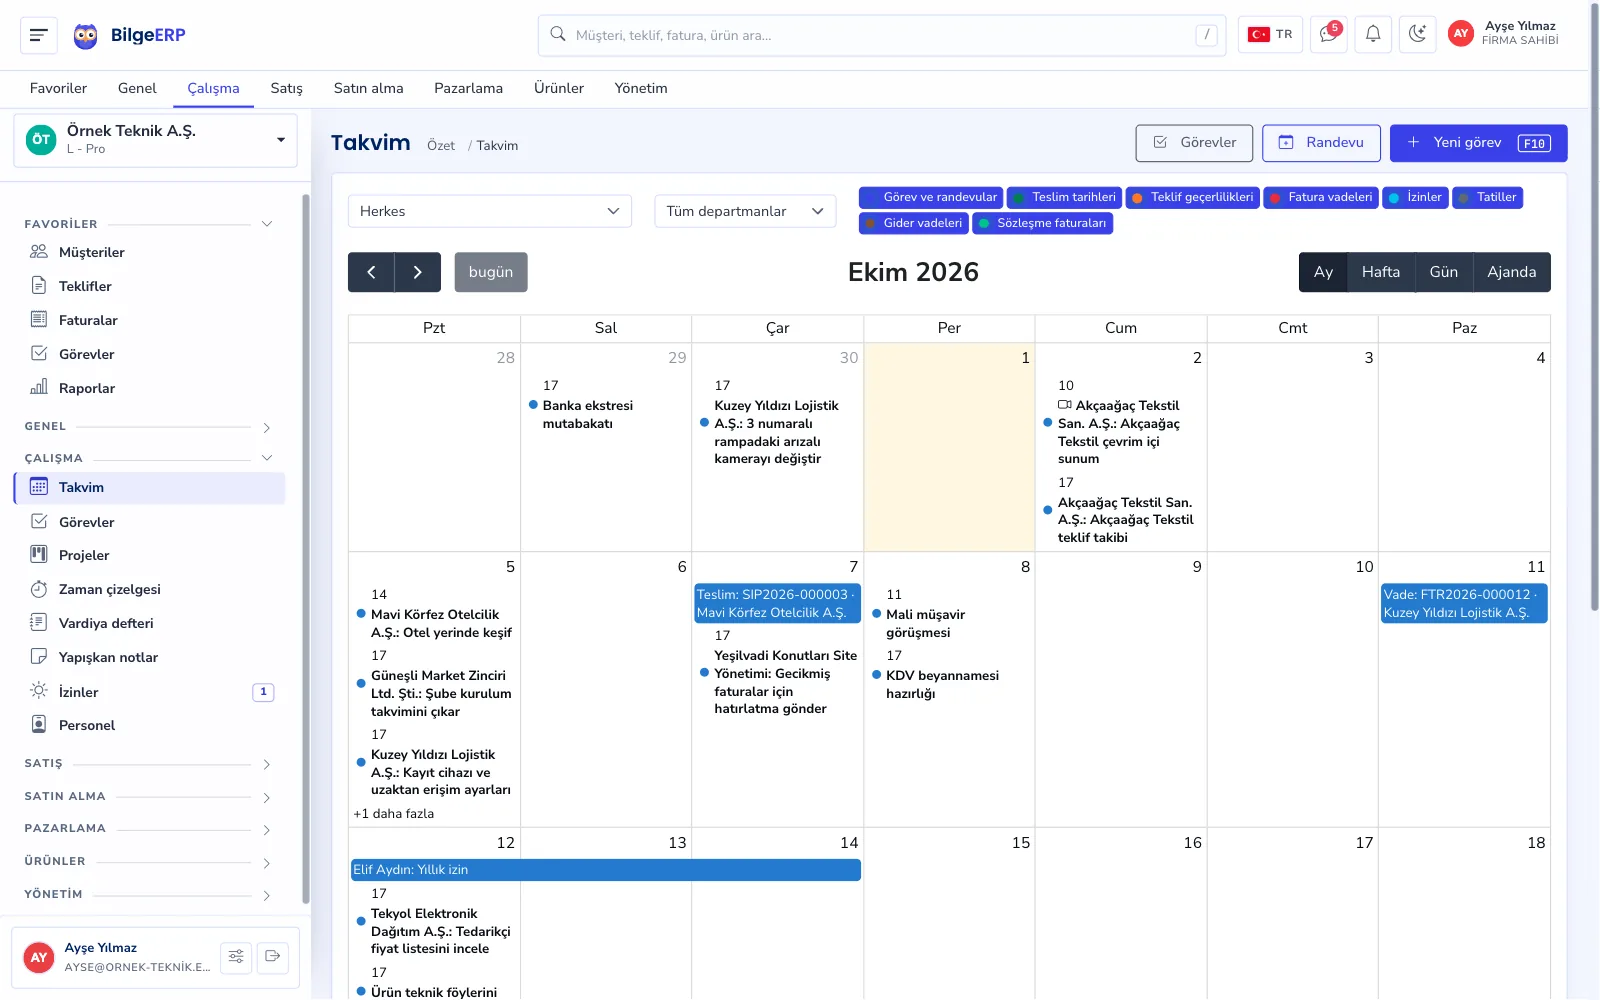Focus the search field for customers and invoices
The width and height of the screenshot is (1600, 1000).
[882, 35]
